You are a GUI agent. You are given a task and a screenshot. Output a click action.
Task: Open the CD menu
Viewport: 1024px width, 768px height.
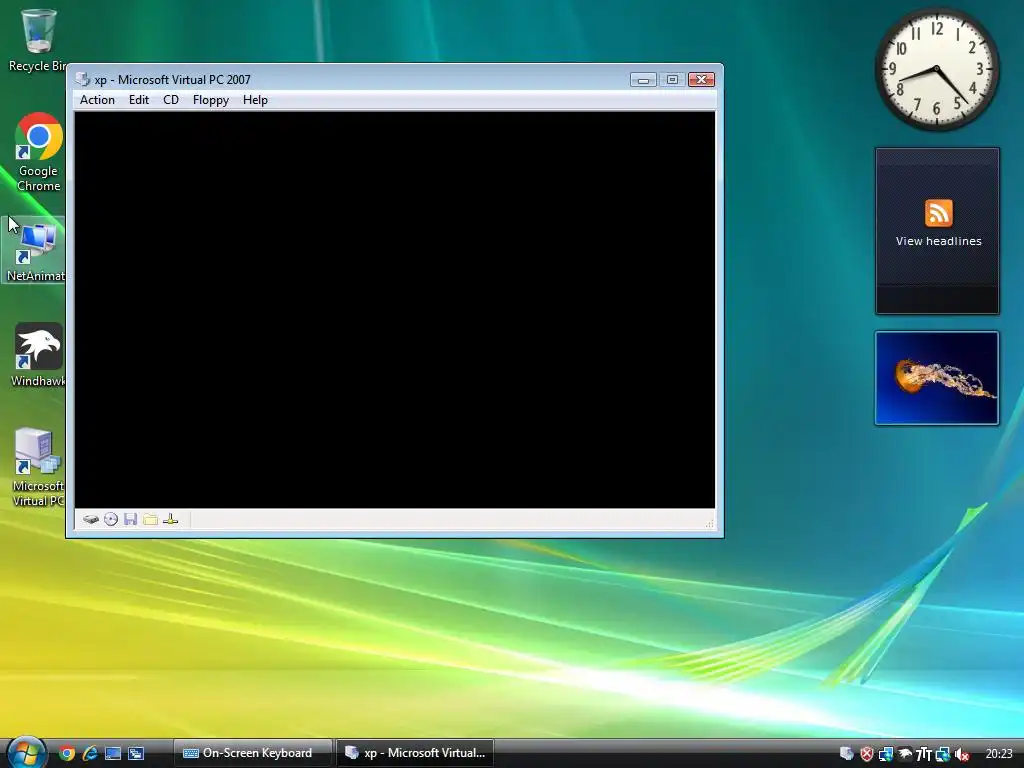[x=170, y=100]
